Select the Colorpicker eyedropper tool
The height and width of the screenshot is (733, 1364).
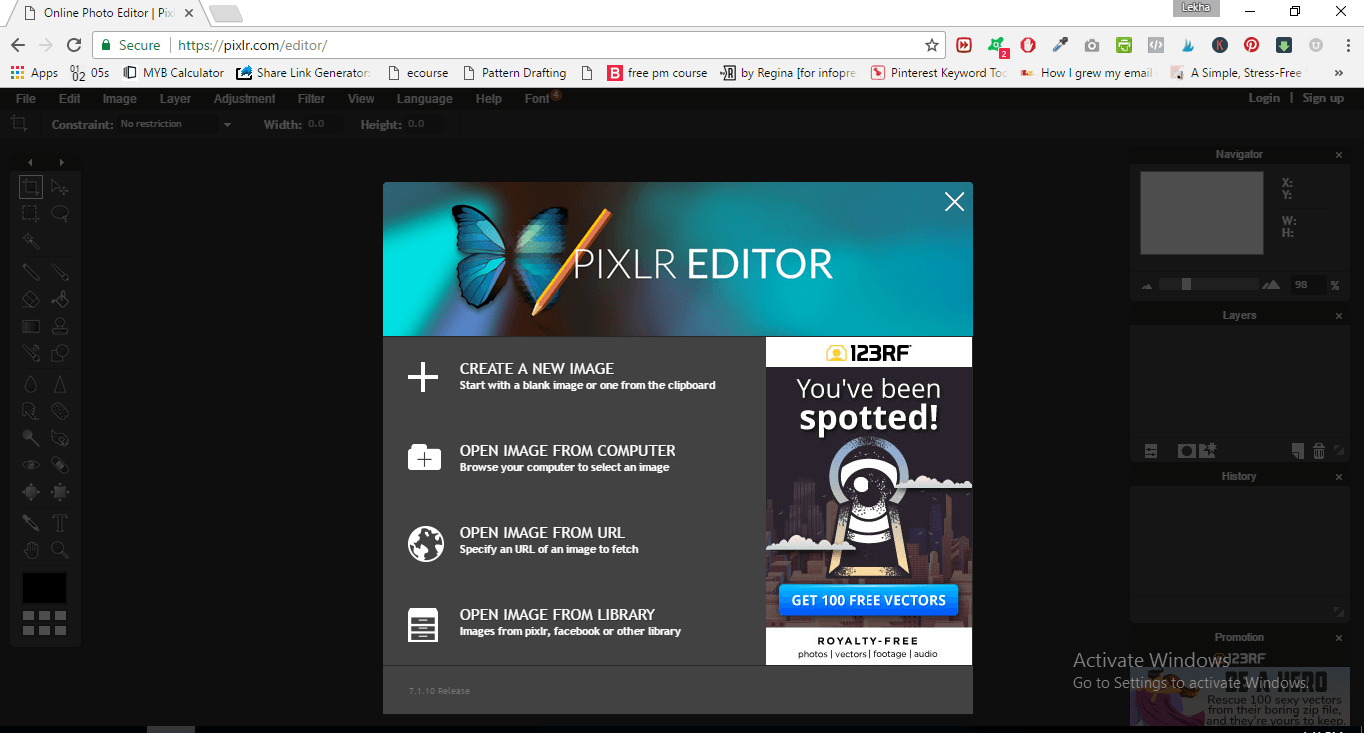31,522
